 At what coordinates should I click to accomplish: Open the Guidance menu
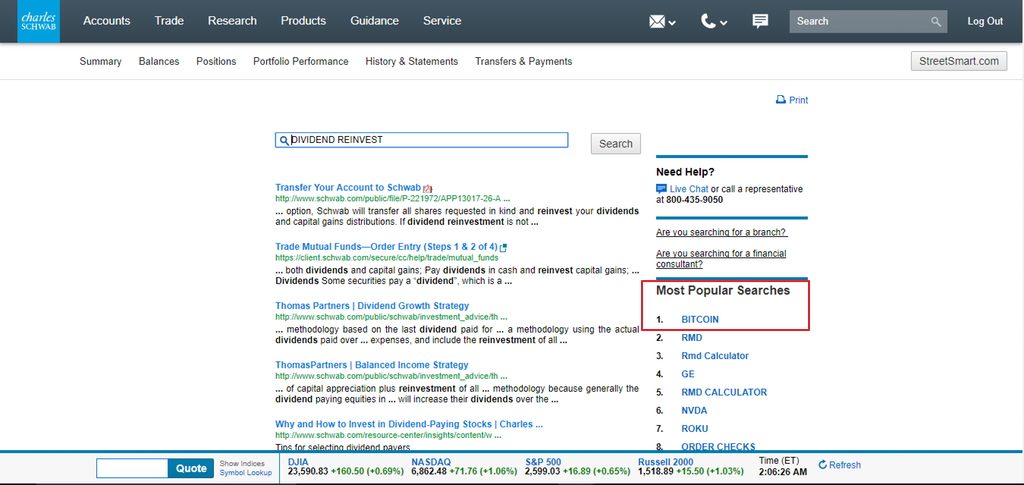pyautogui.click(x=374, y=21)
